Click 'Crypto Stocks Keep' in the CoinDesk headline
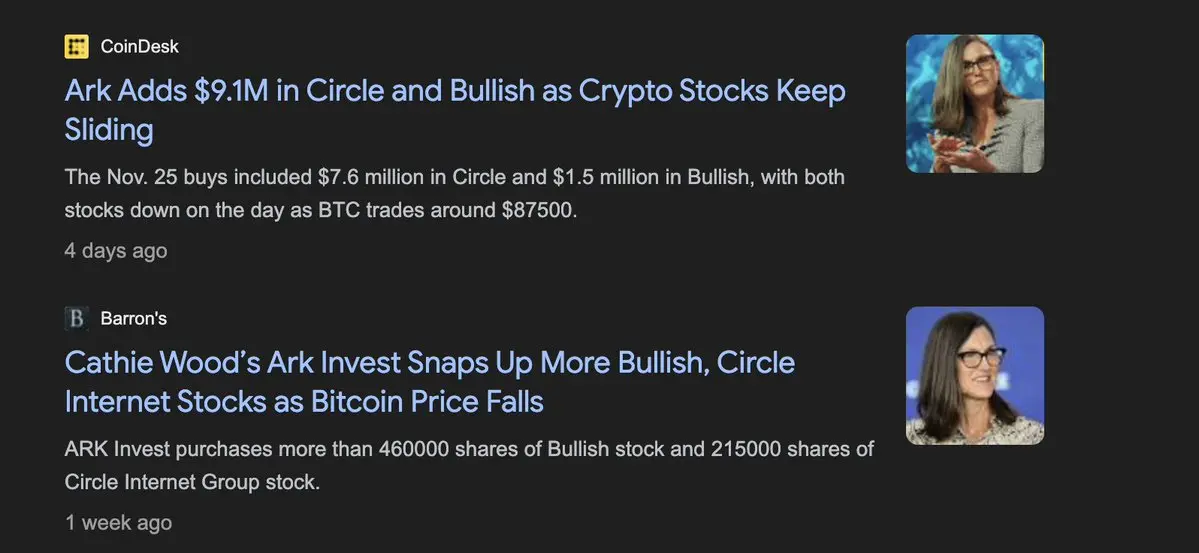 pos(712,90)
